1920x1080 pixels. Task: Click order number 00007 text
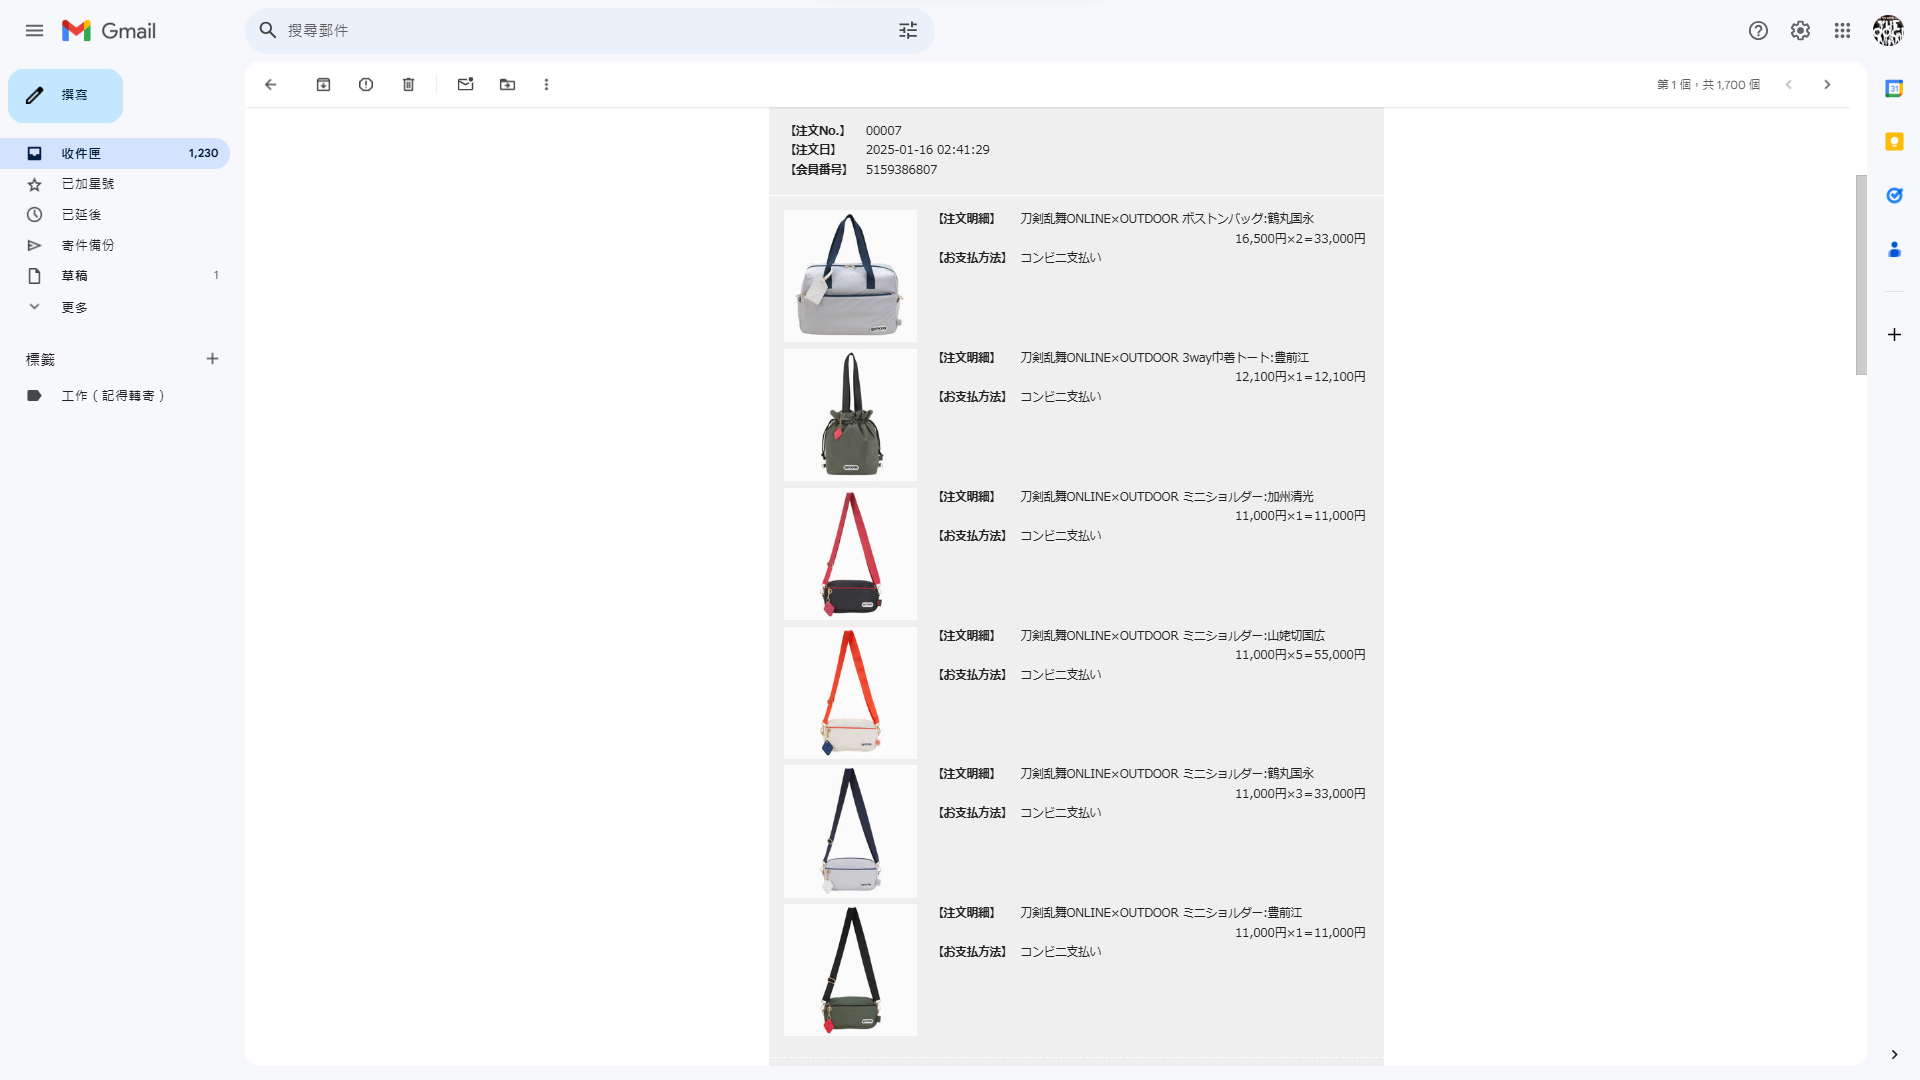[883, 131]
